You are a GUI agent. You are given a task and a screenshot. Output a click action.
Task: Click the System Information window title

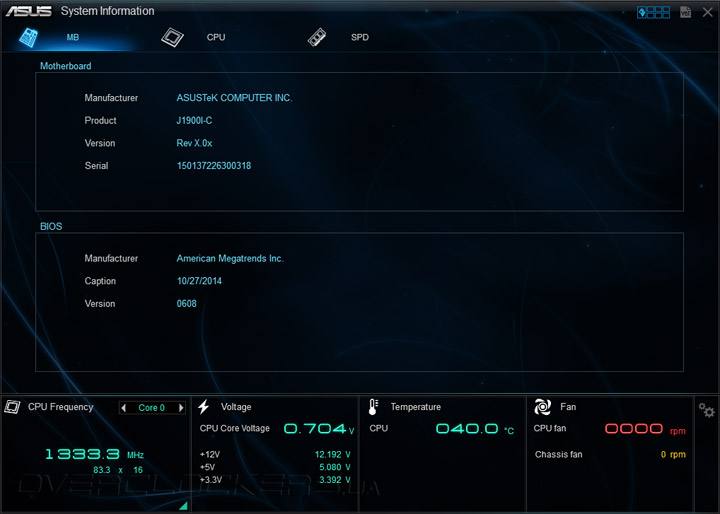tap(107, 11)
